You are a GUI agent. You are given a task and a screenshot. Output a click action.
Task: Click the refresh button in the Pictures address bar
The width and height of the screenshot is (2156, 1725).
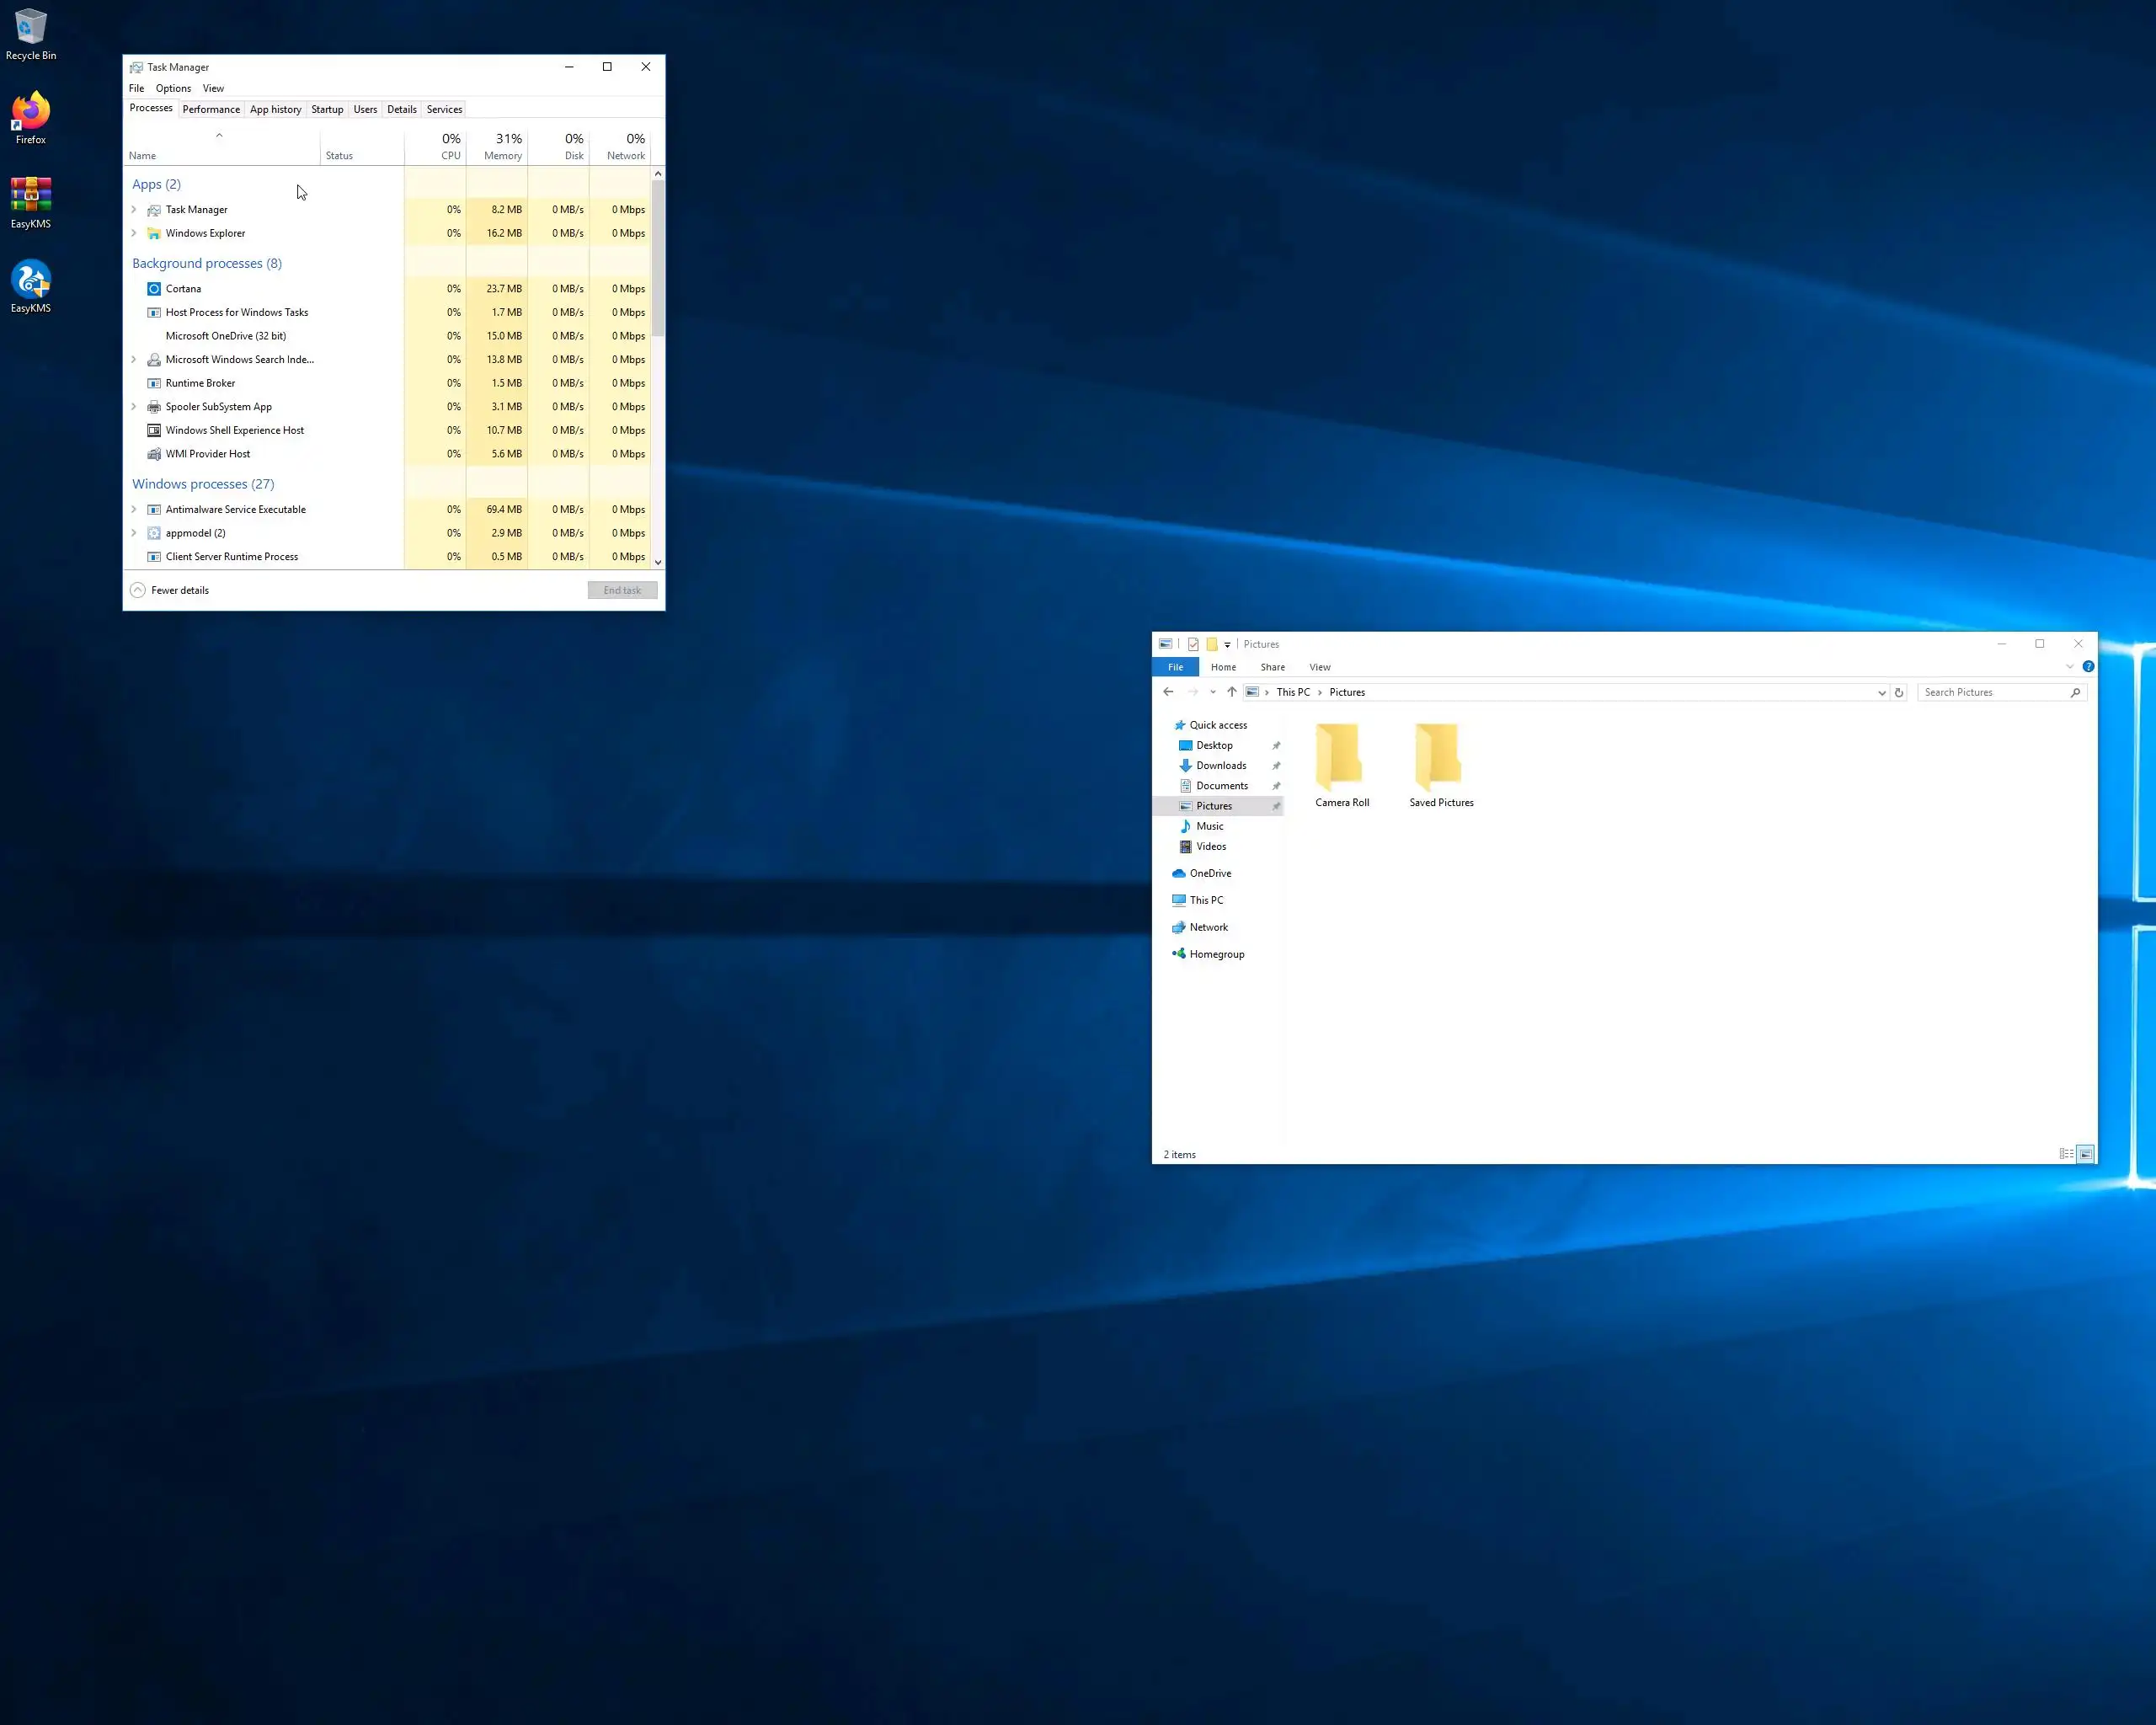(1898, 692)
